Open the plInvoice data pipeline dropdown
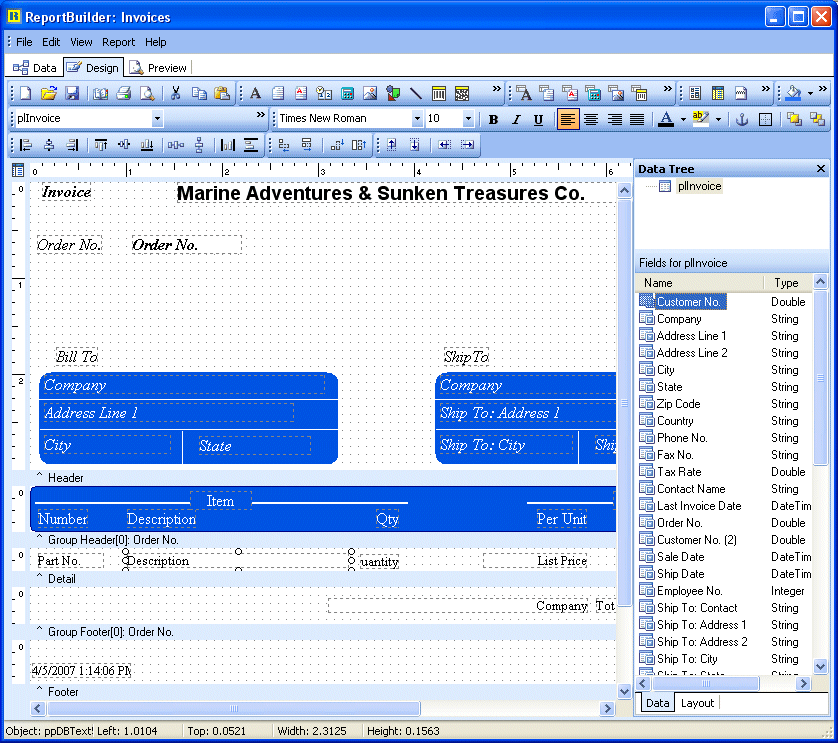The height and width of the screenshot is (743, 838). [157, 119]
